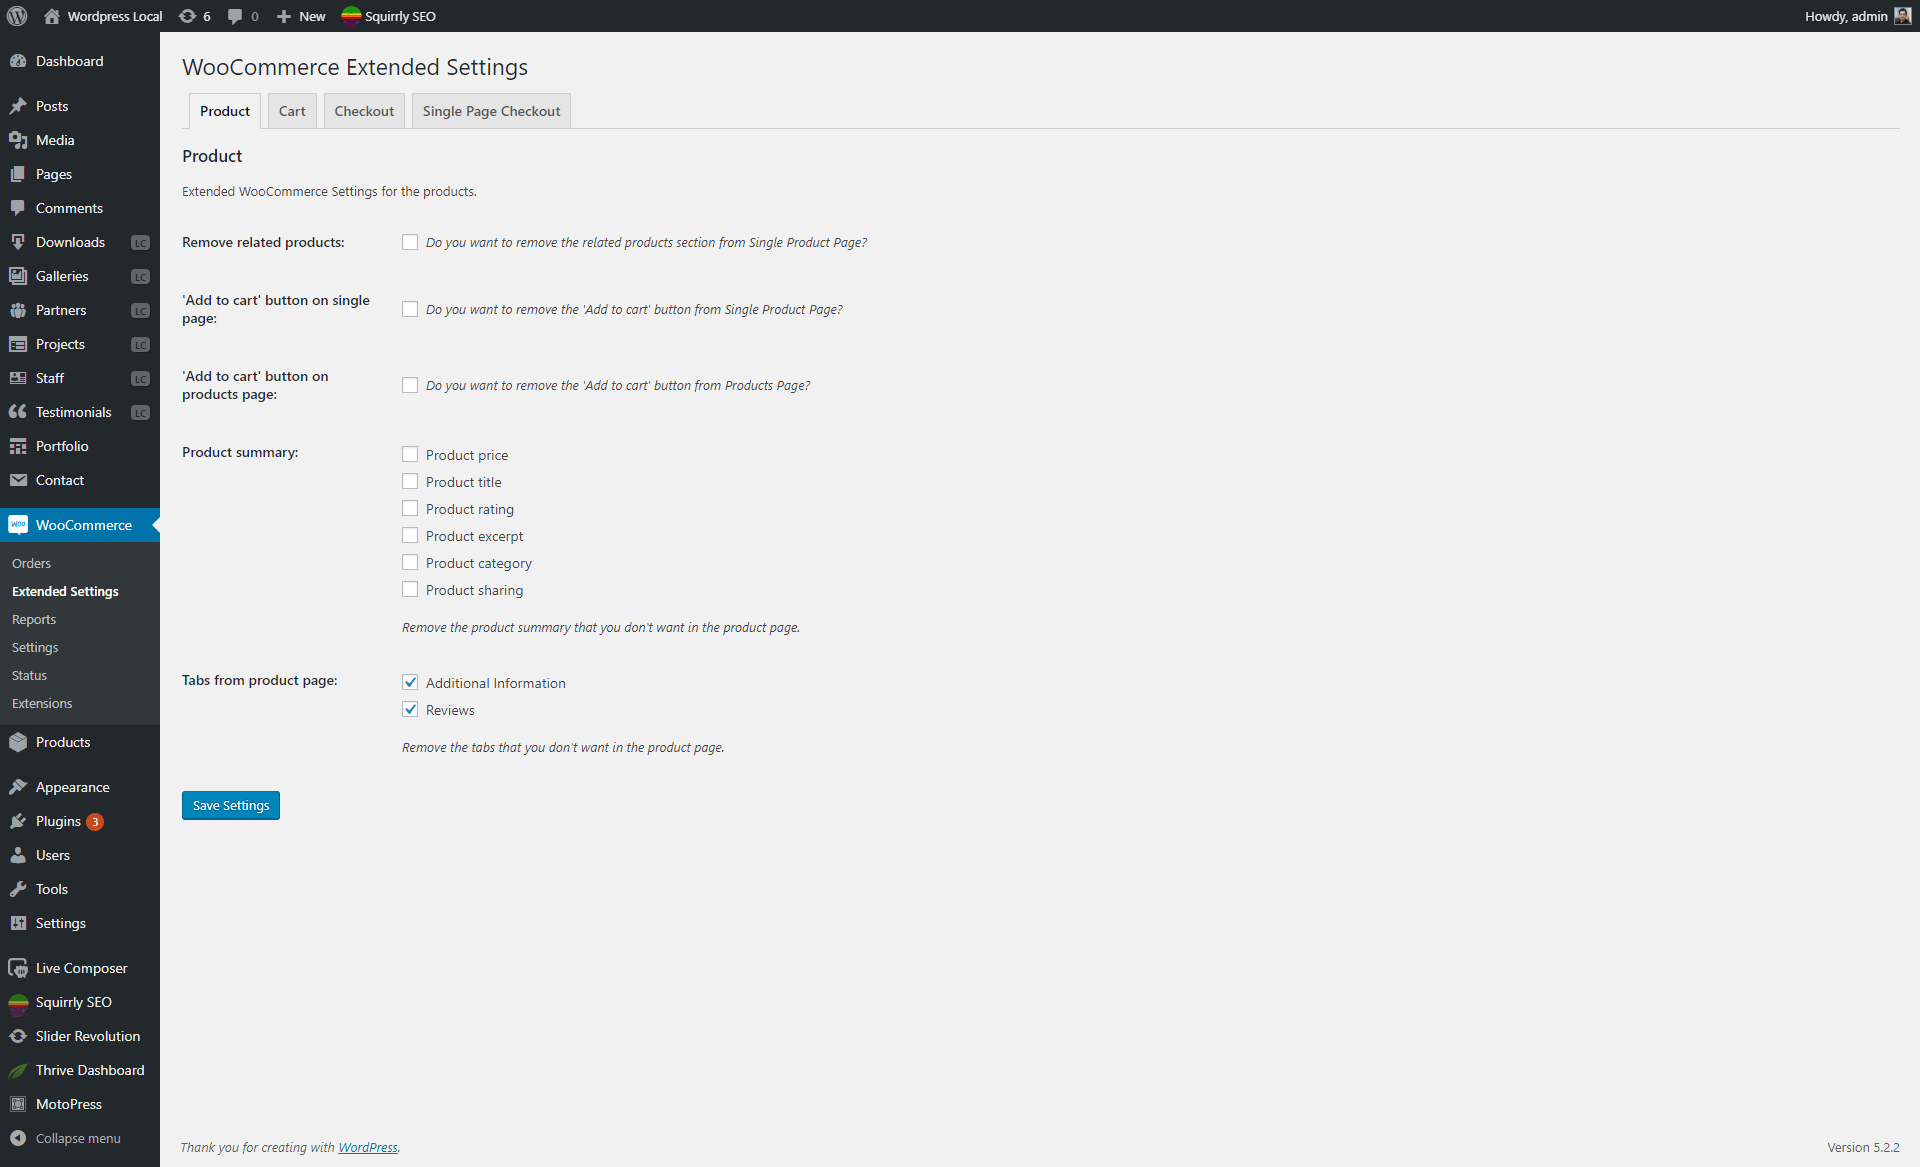Click the Staff icon in sidebar
Viewport: 1920px width, 1167px height.
pyautogui.click(x=18, y=378)
